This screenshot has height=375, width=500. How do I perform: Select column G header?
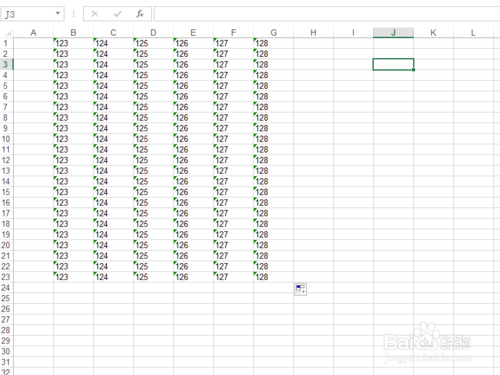point(273,33)
